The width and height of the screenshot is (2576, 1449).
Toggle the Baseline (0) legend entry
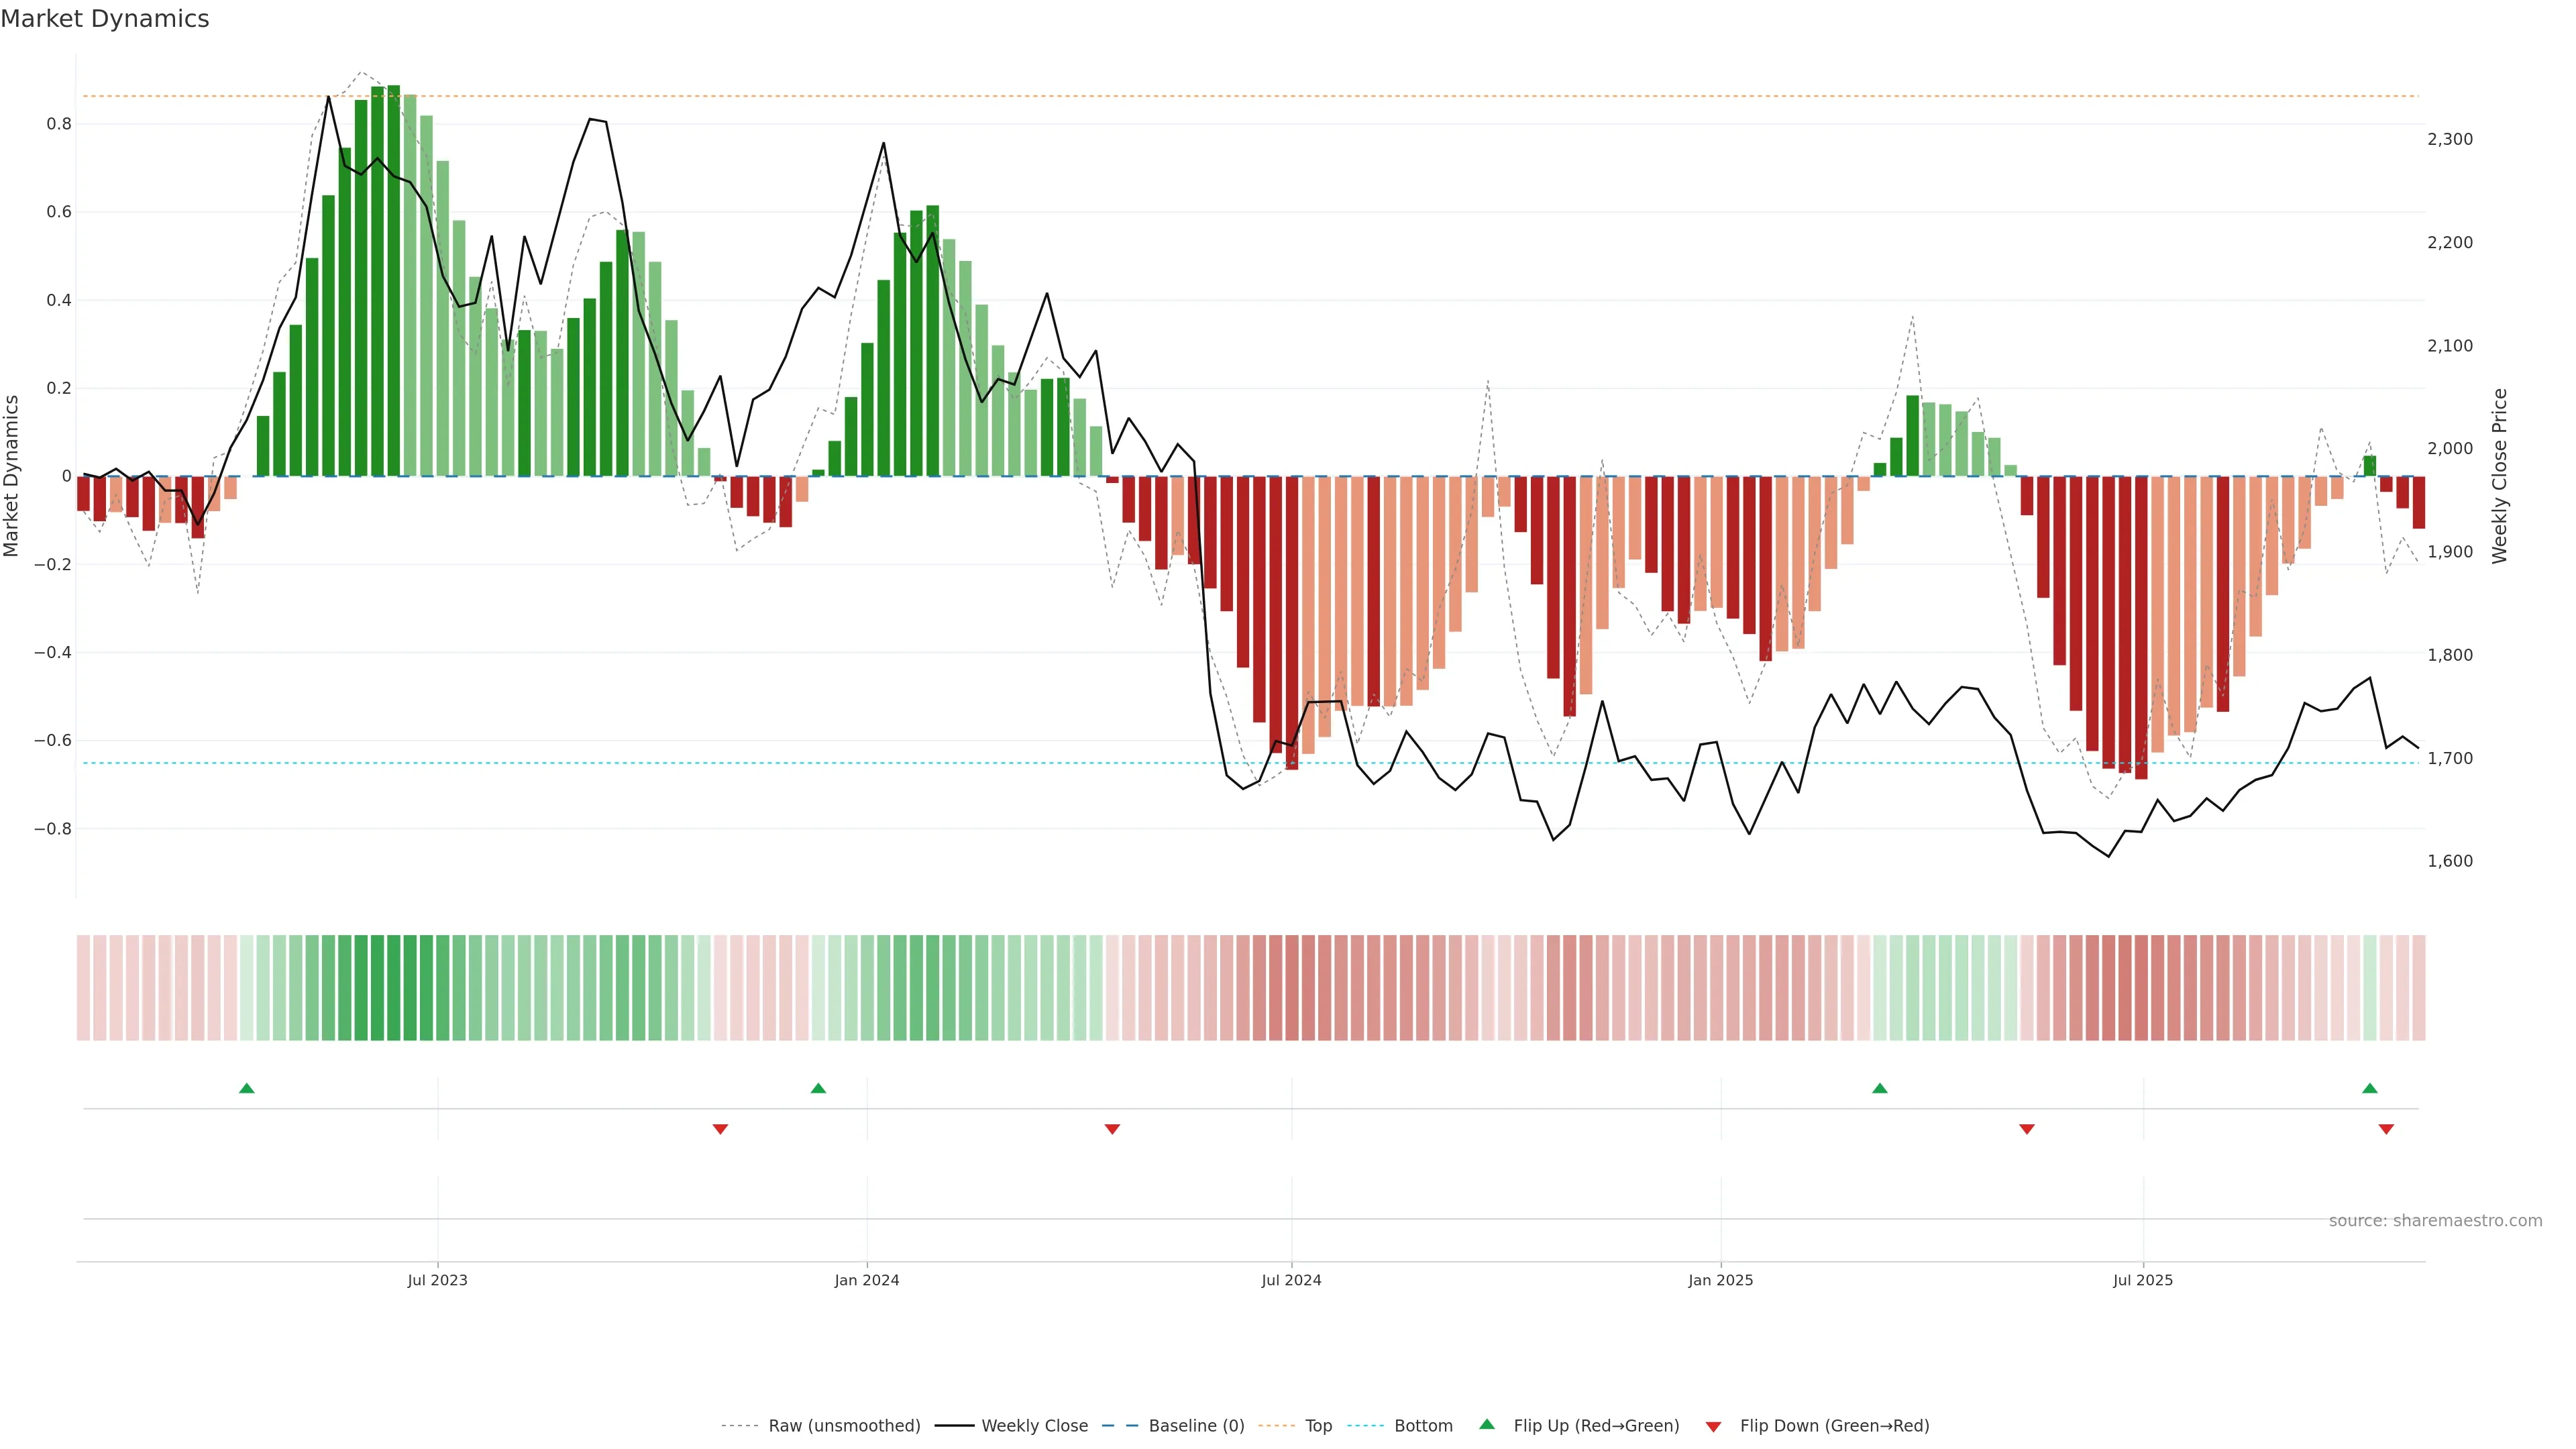tap(1196, 1426)
